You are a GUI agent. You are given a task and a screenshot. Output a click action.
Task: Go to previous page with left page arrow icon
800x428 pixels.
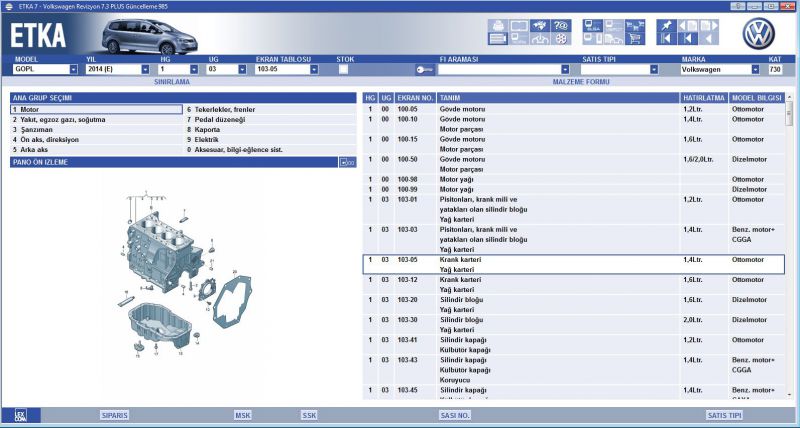click(x=687, y=26)
